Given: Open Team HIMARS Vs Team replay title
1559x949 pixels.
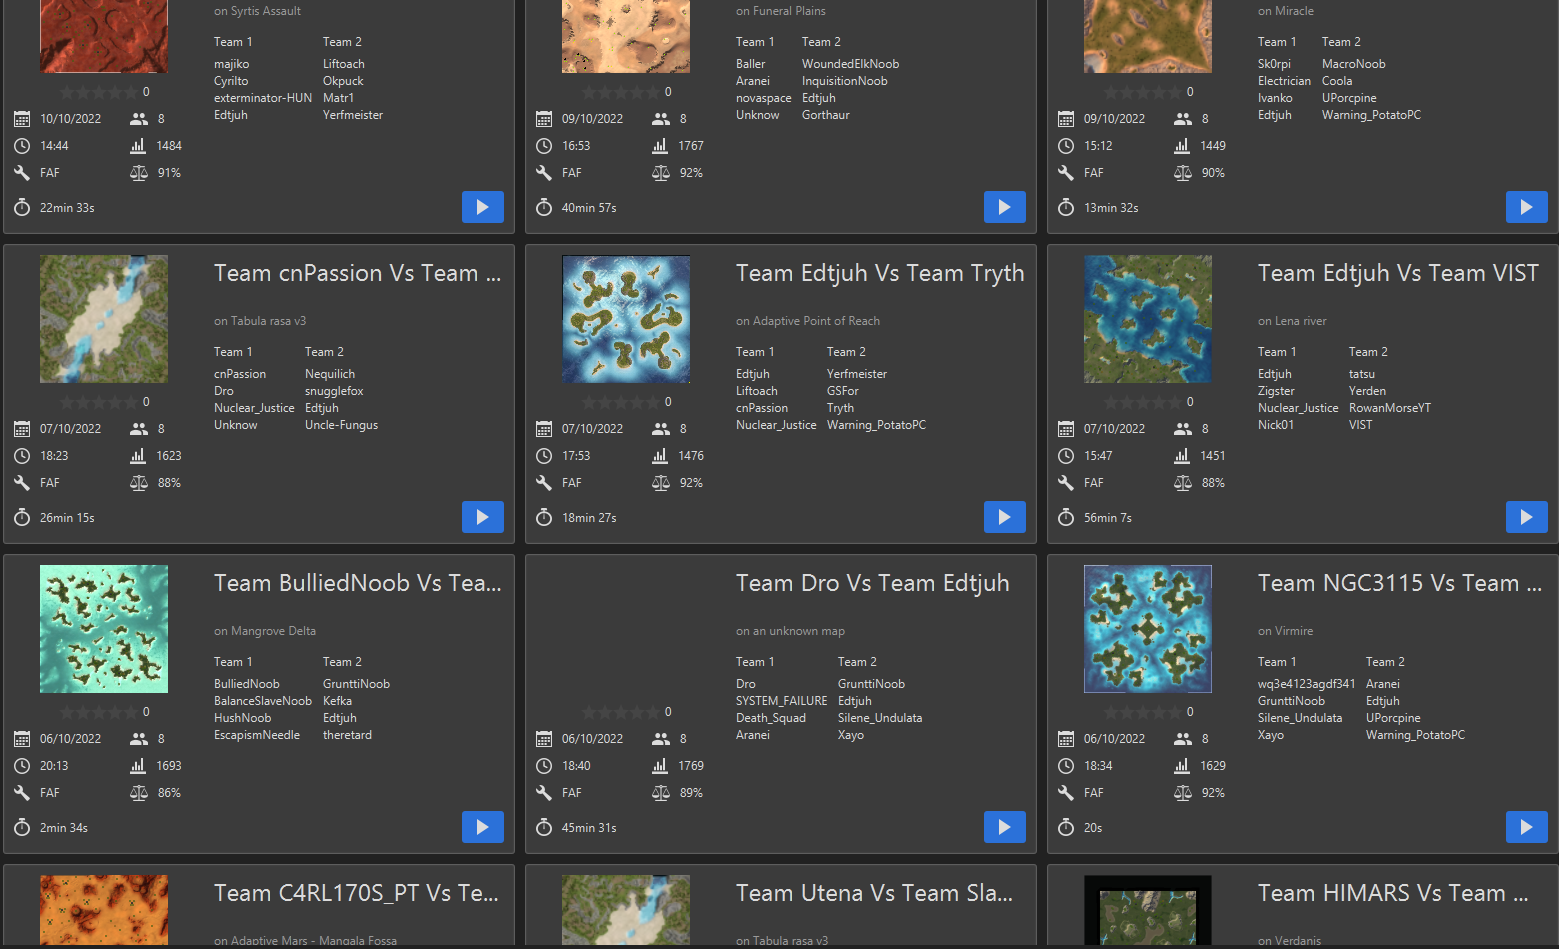Looking at the screenshot, I should click(x=1393, y=893).
